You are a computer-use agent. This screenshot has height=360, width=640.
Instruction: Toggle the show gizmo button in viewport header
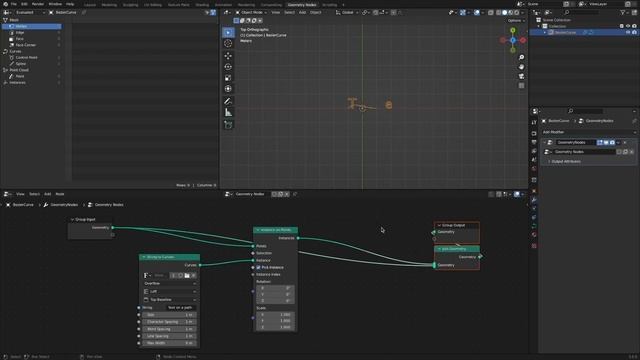[x=462, y=13]
